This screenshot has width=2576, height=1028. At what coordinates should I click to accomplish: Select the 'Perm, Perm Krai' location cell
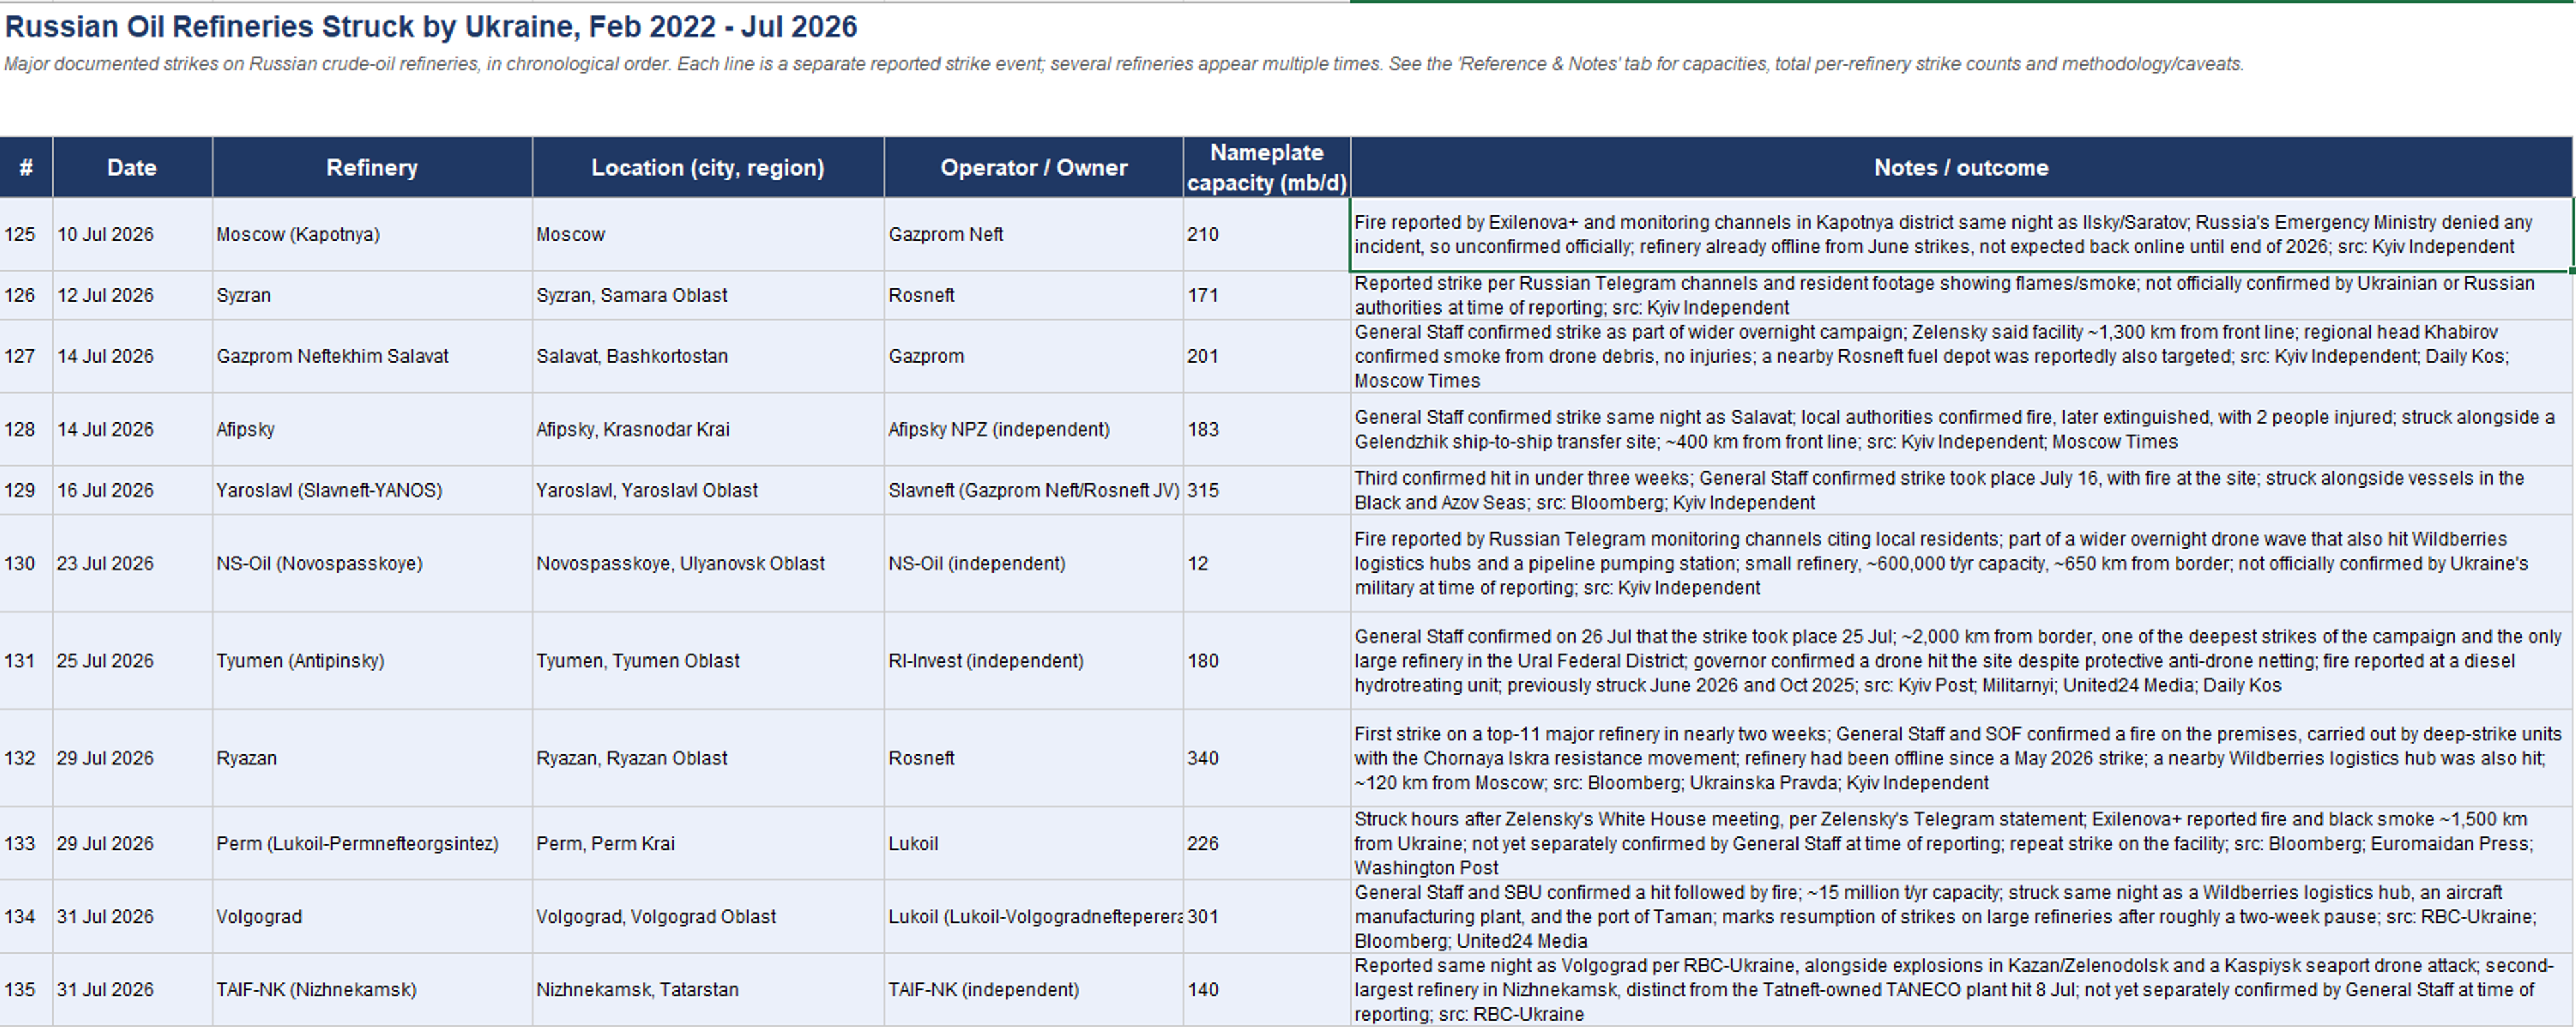coord(708,843)
